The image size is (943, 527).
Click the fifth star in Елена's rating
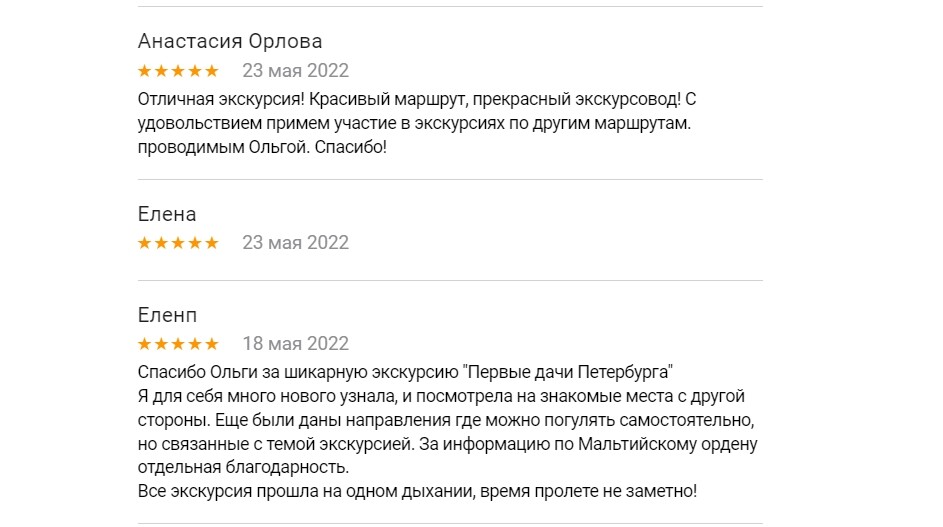211,243
